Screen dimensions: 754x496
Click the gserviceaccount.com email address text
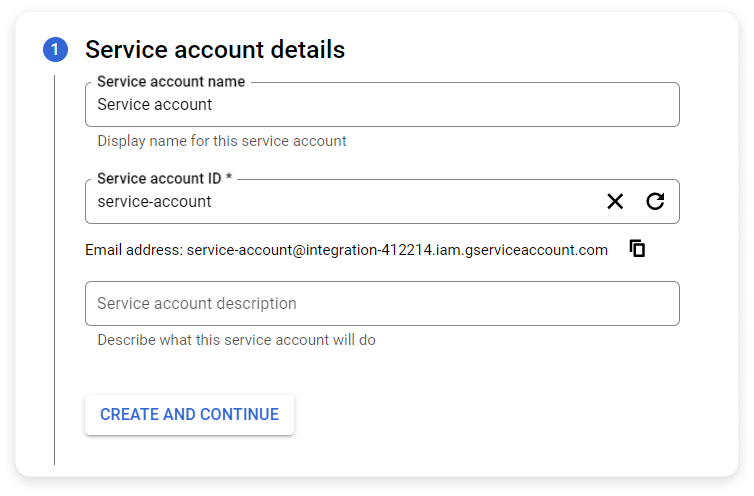[x=397, y=250]
